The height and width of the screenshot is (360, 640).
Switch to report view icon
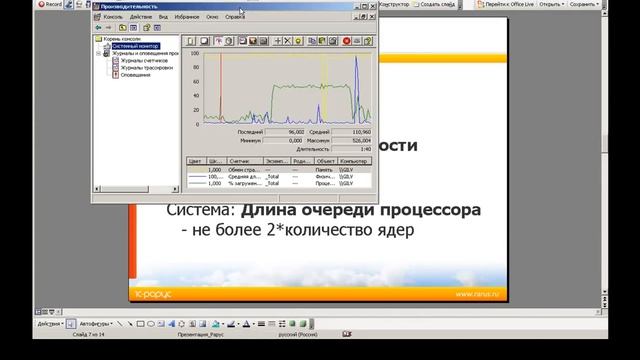tap(264, 41)
